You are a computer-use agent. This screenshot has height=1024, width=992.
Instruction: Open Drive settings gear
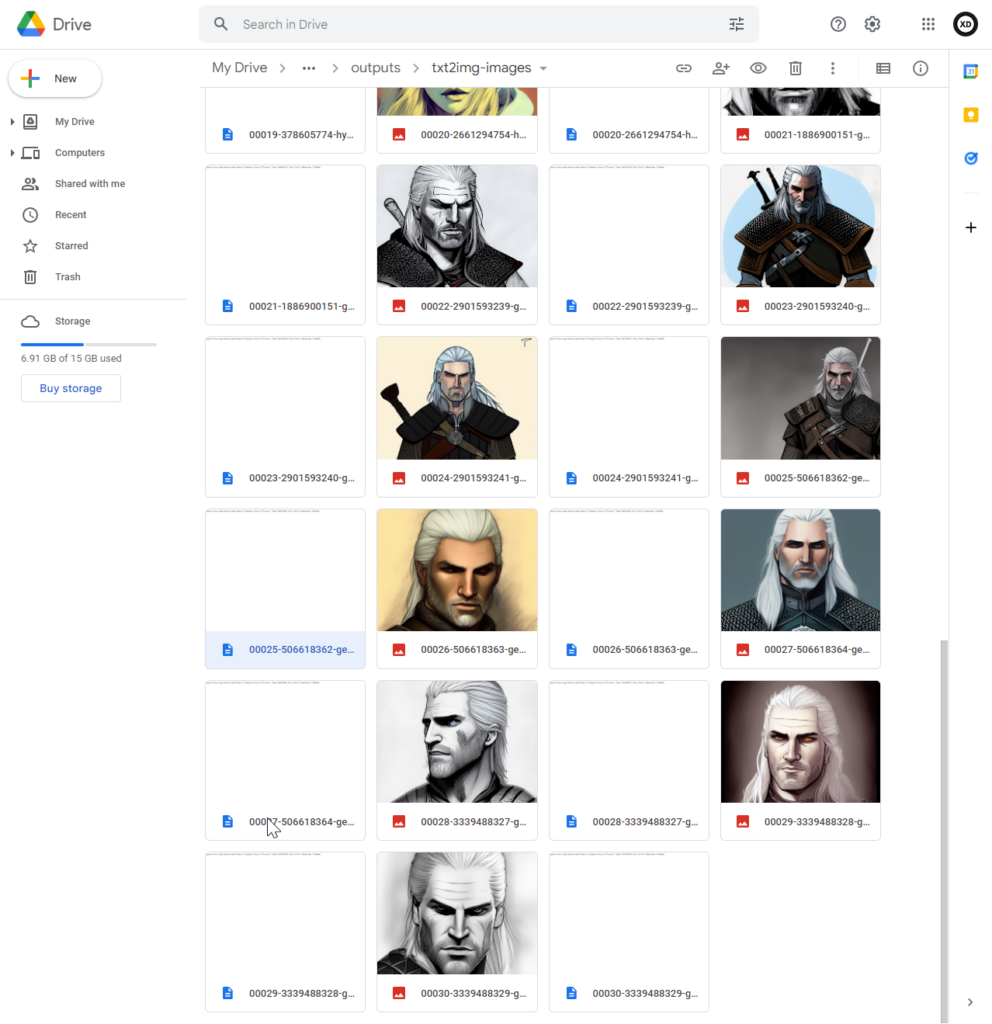click(872, 24)
